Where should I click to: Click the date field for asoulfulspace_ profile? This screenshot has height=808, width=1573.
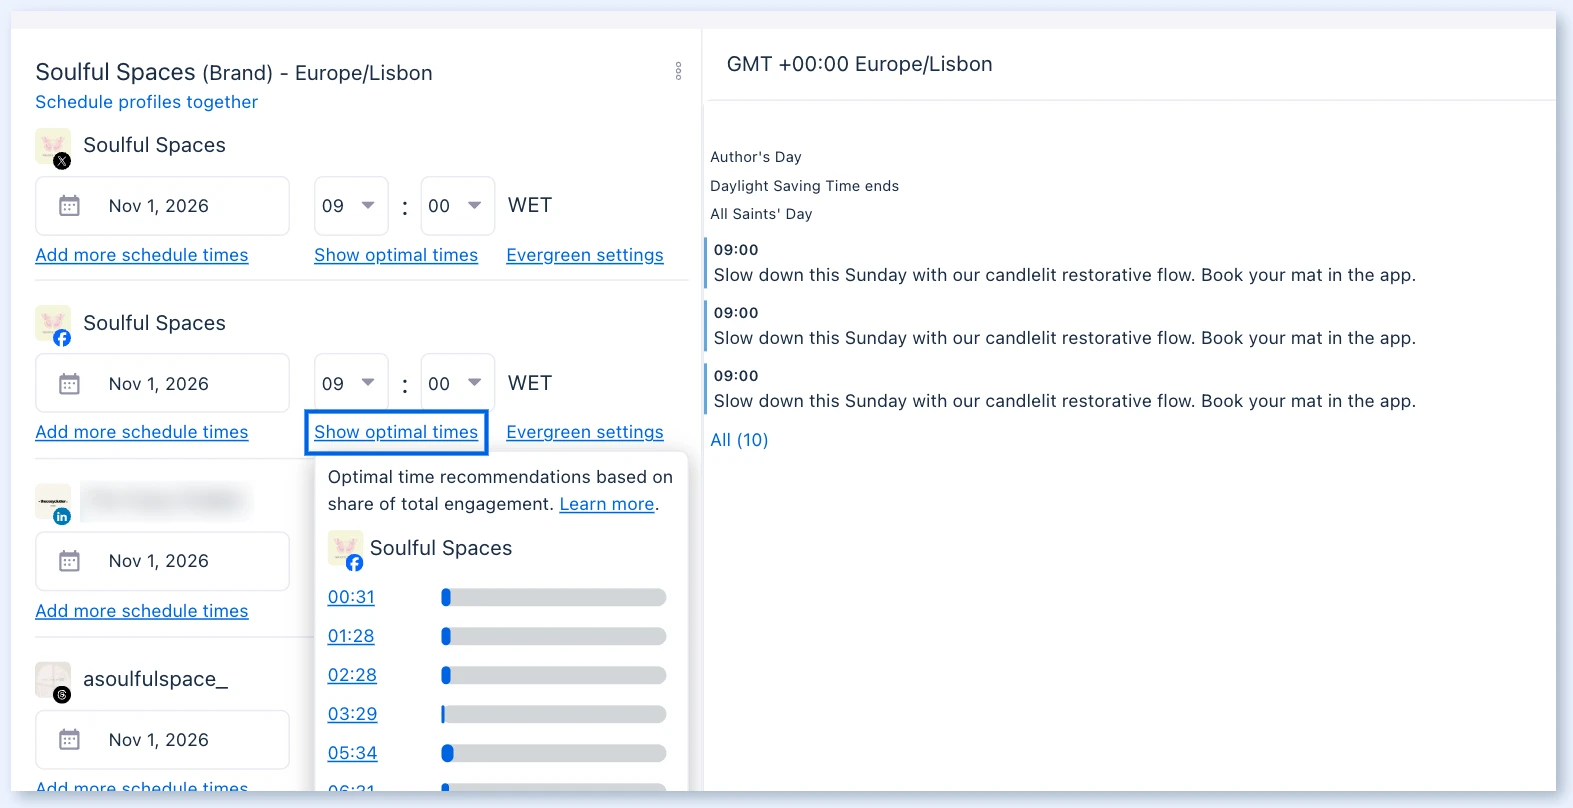(162, 740)
